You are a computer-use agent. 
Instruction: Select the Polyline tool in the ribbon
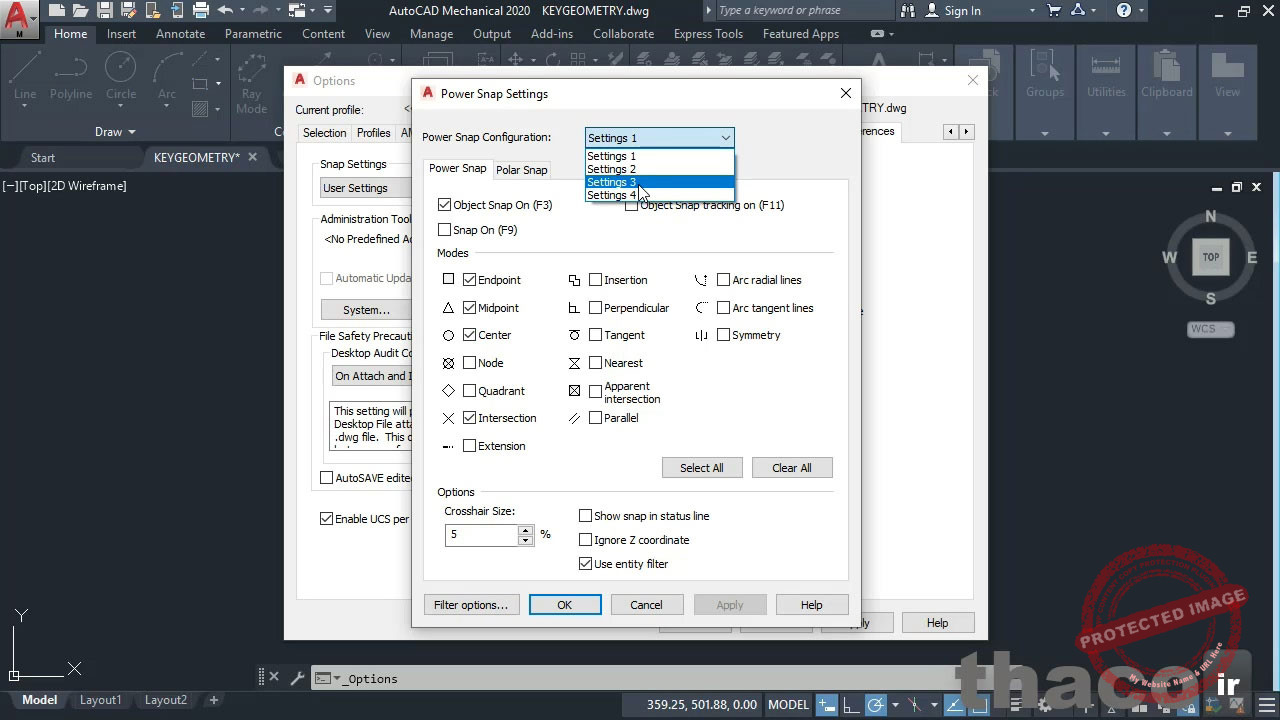(x=71, y=77)
